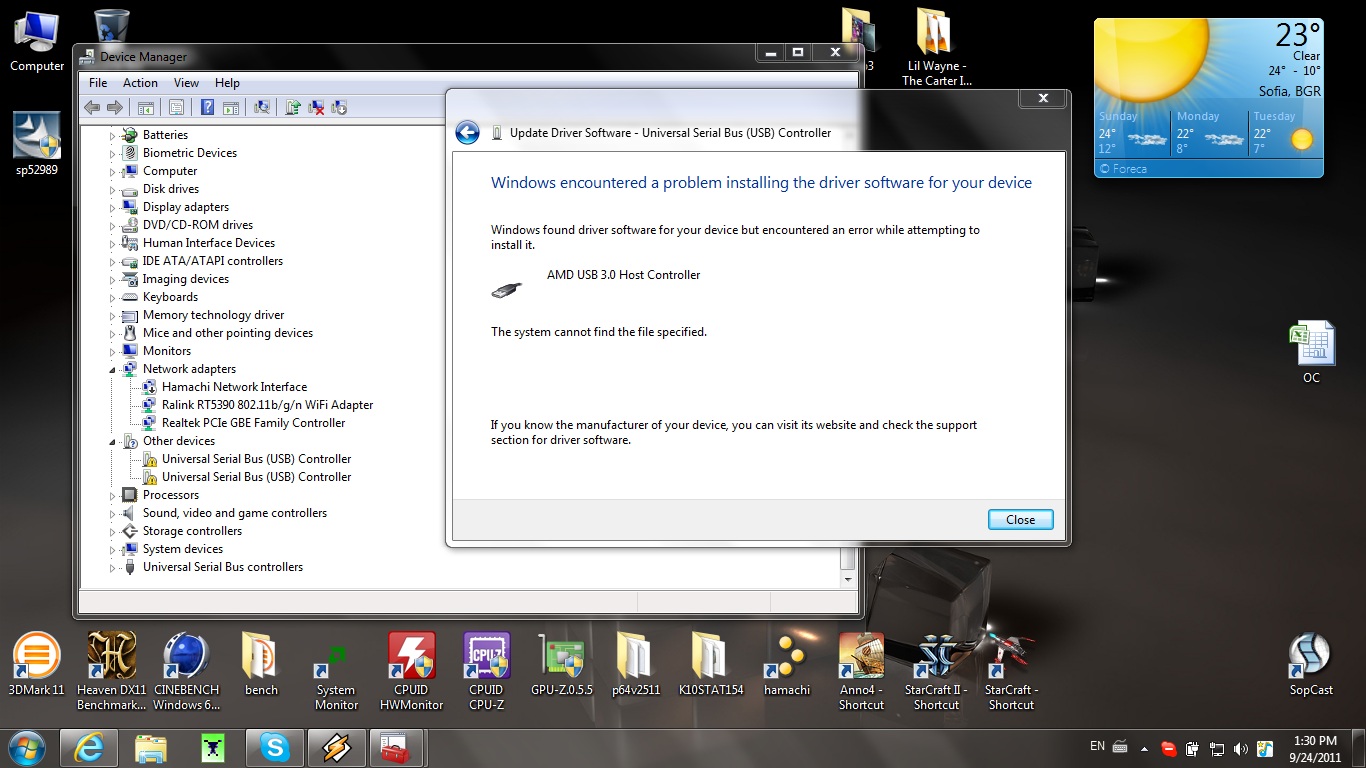Open the File menu in Device Manager
Image resolution: width=1366 pixels, height=768 pixels.
(x=98, y=83)
